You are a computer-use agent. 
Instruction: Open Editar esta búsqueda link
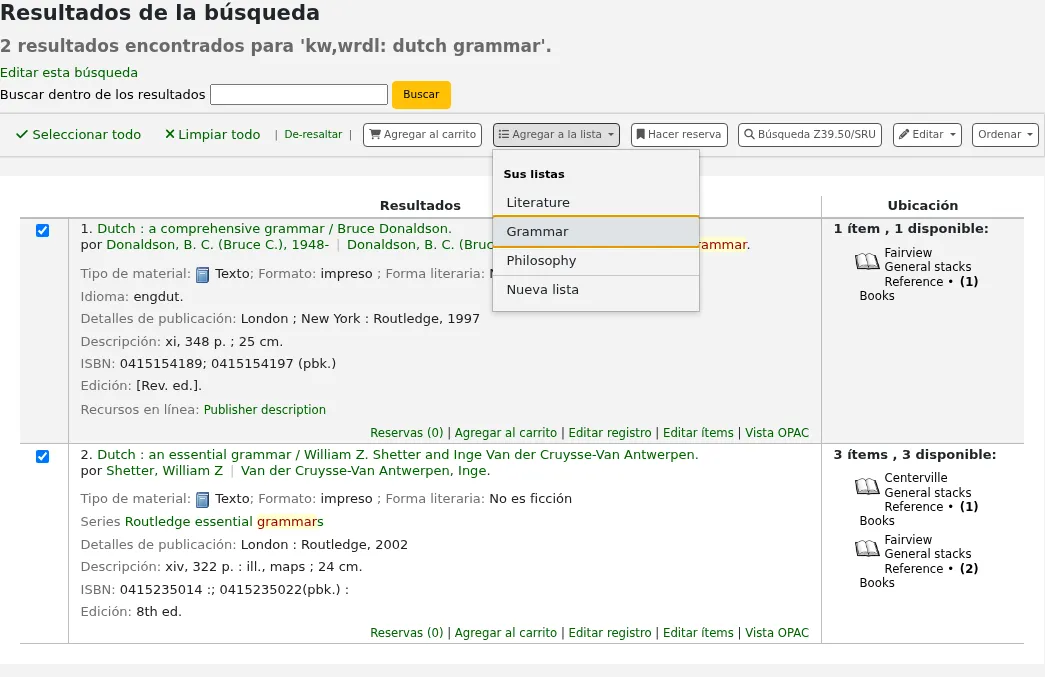click(69, 73)
